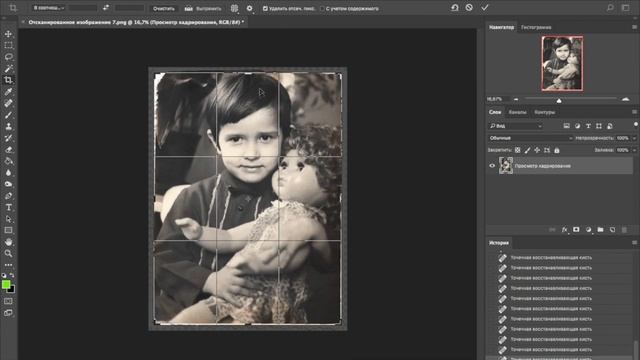Screen dimensions: 640x360
Task: Toggle layer filtering switch on/off
Action: click(636, 124)
